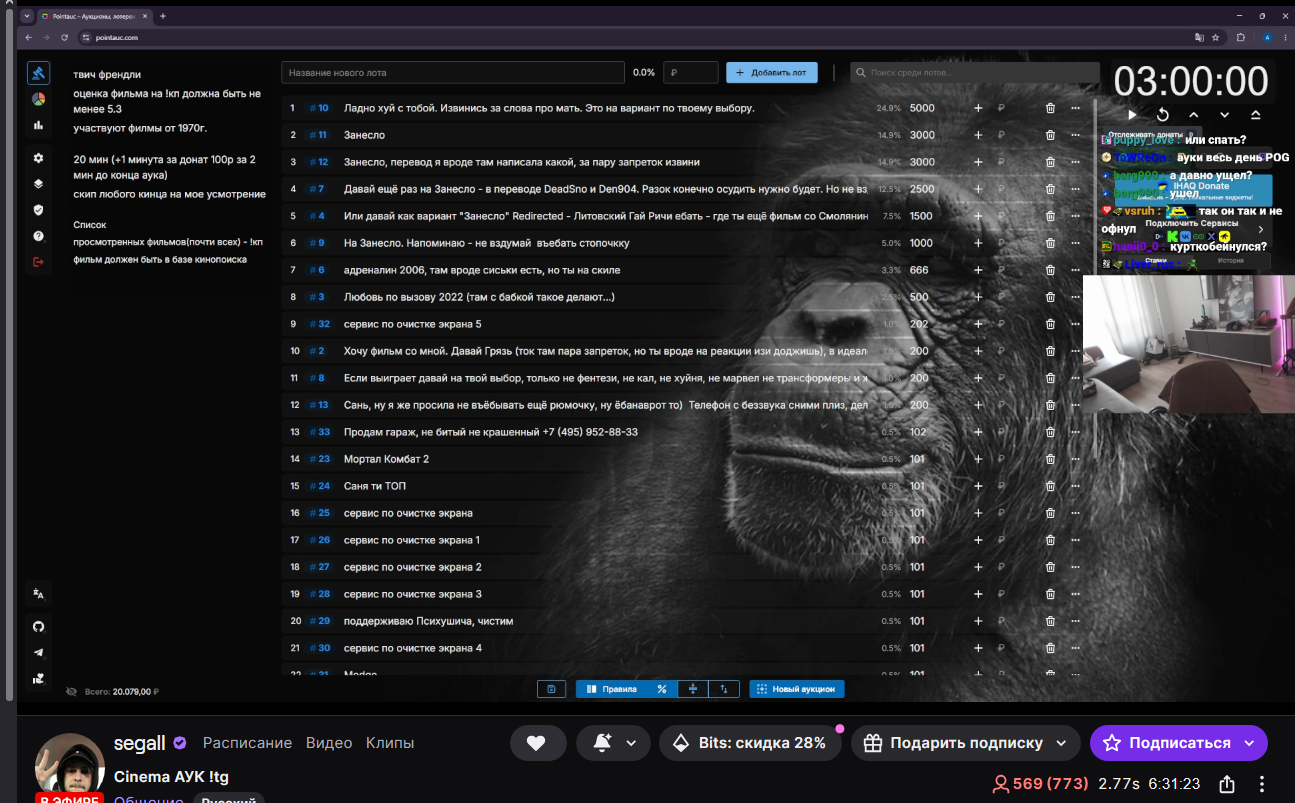Viewport: 1295px width, 803px height.
Task: Reload the pointauc.com browser page
Action: 65,37
